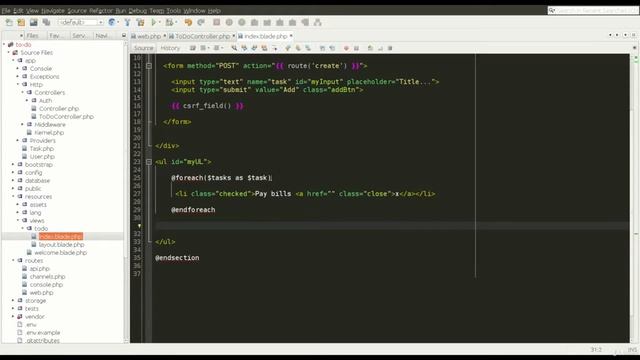The width and height of the screenshot is (640, 360).
Task: Select web.php under routes folder
Action: pyautogui.click(x=41, y=293)
